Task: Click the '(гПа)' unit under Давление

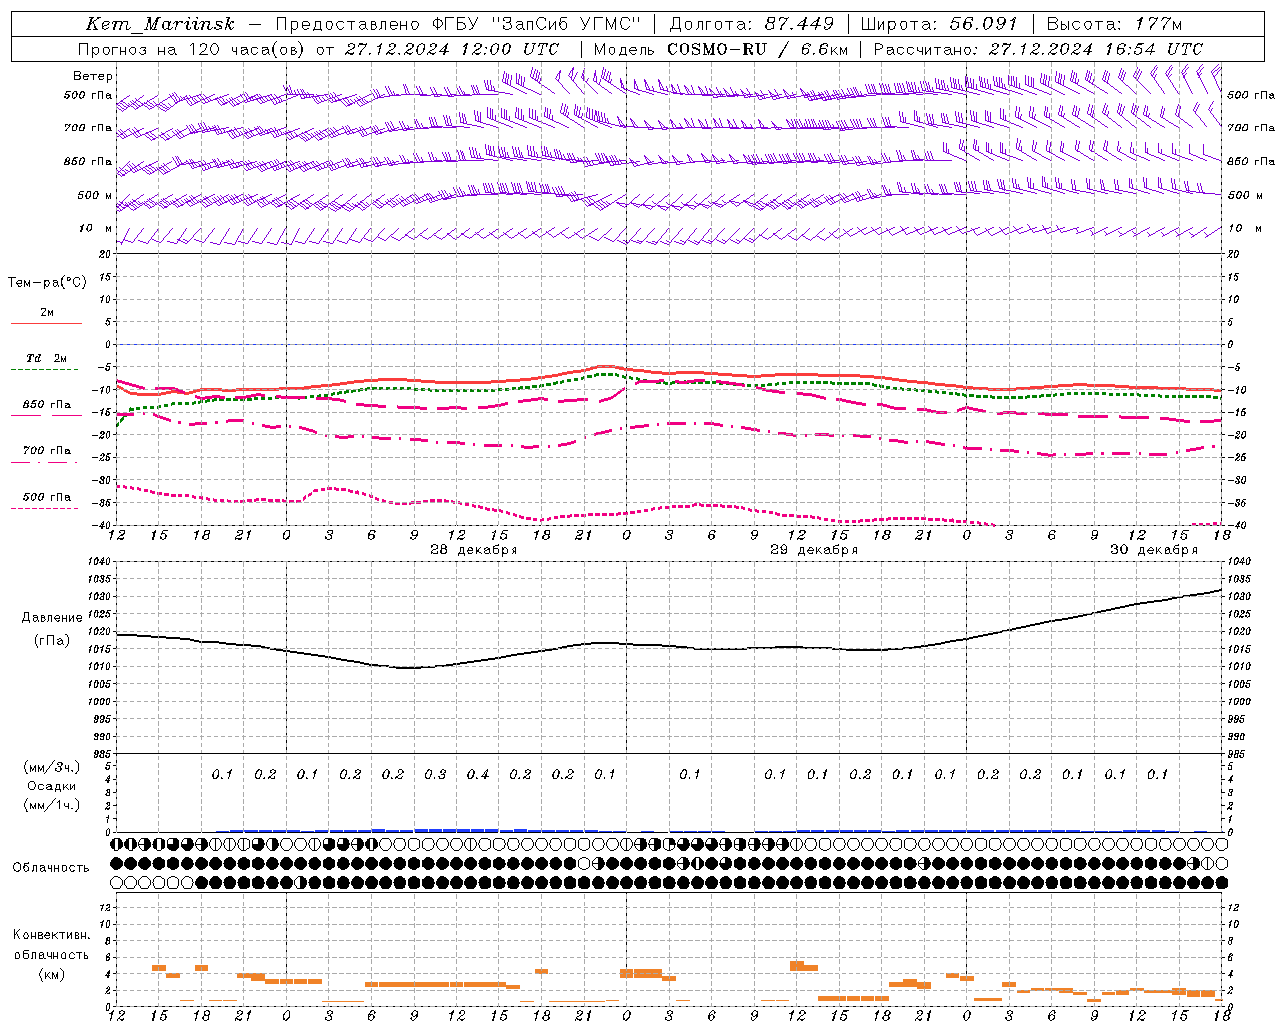Action: point(52,641)
